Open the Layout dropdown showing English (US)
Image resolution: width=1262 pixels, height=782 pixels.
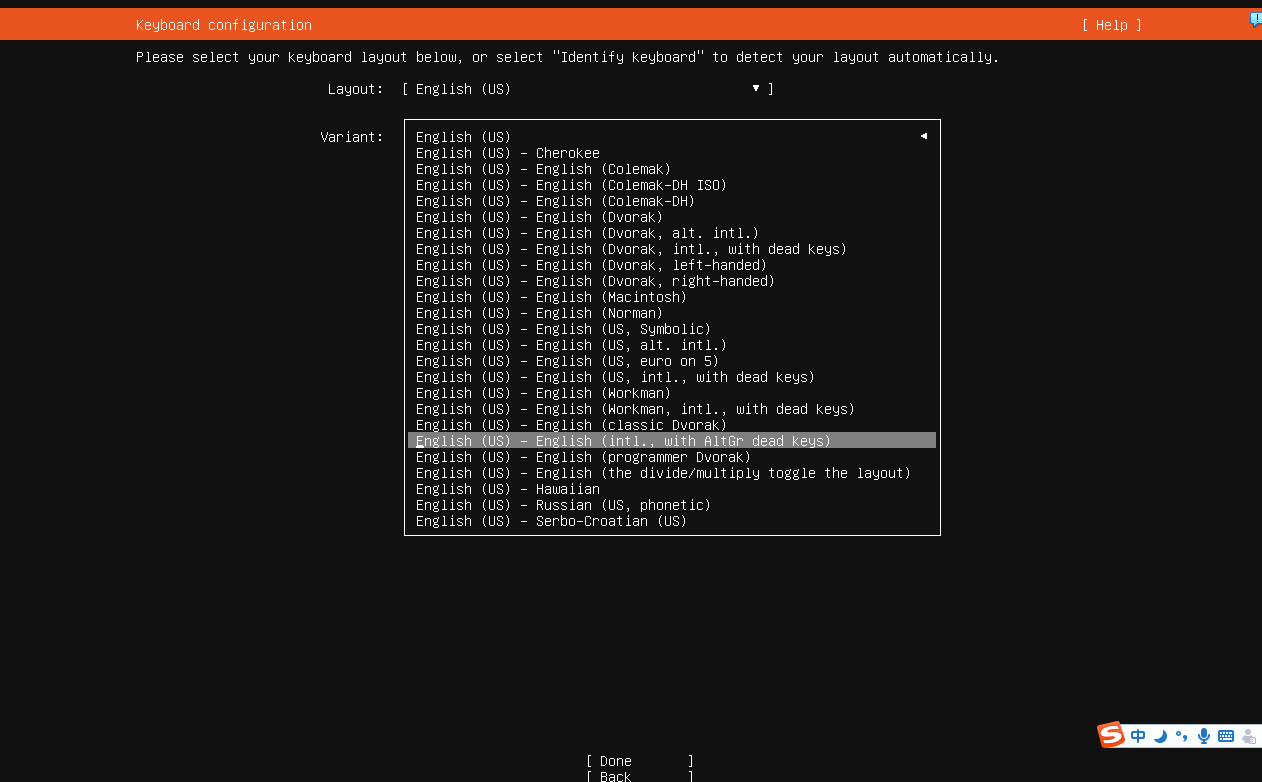(588, 89)
